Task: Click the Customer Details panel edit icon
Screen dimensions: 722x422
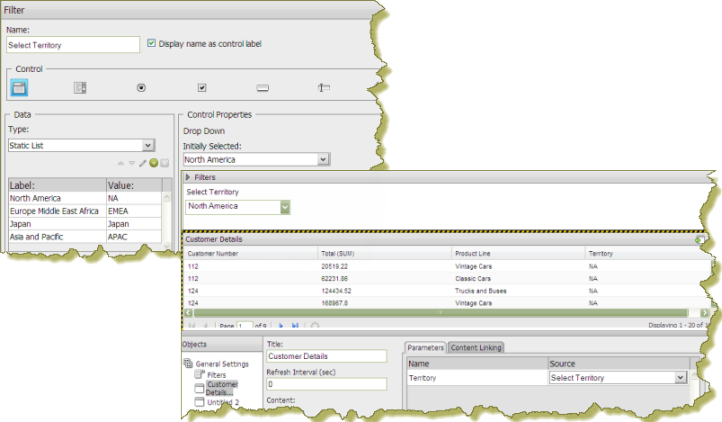Action: point(699,240)
